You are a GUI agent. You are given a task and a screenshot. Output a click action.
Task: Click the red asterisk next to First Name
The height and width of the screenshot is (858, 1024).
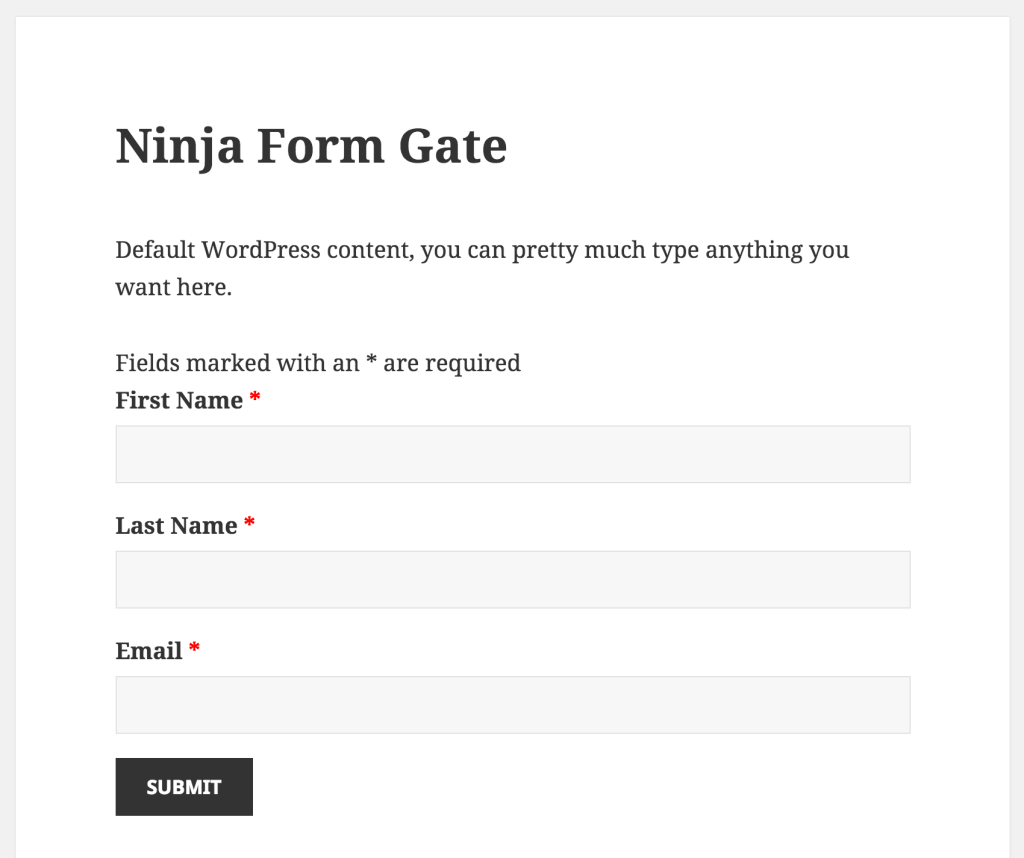(255, 399)
